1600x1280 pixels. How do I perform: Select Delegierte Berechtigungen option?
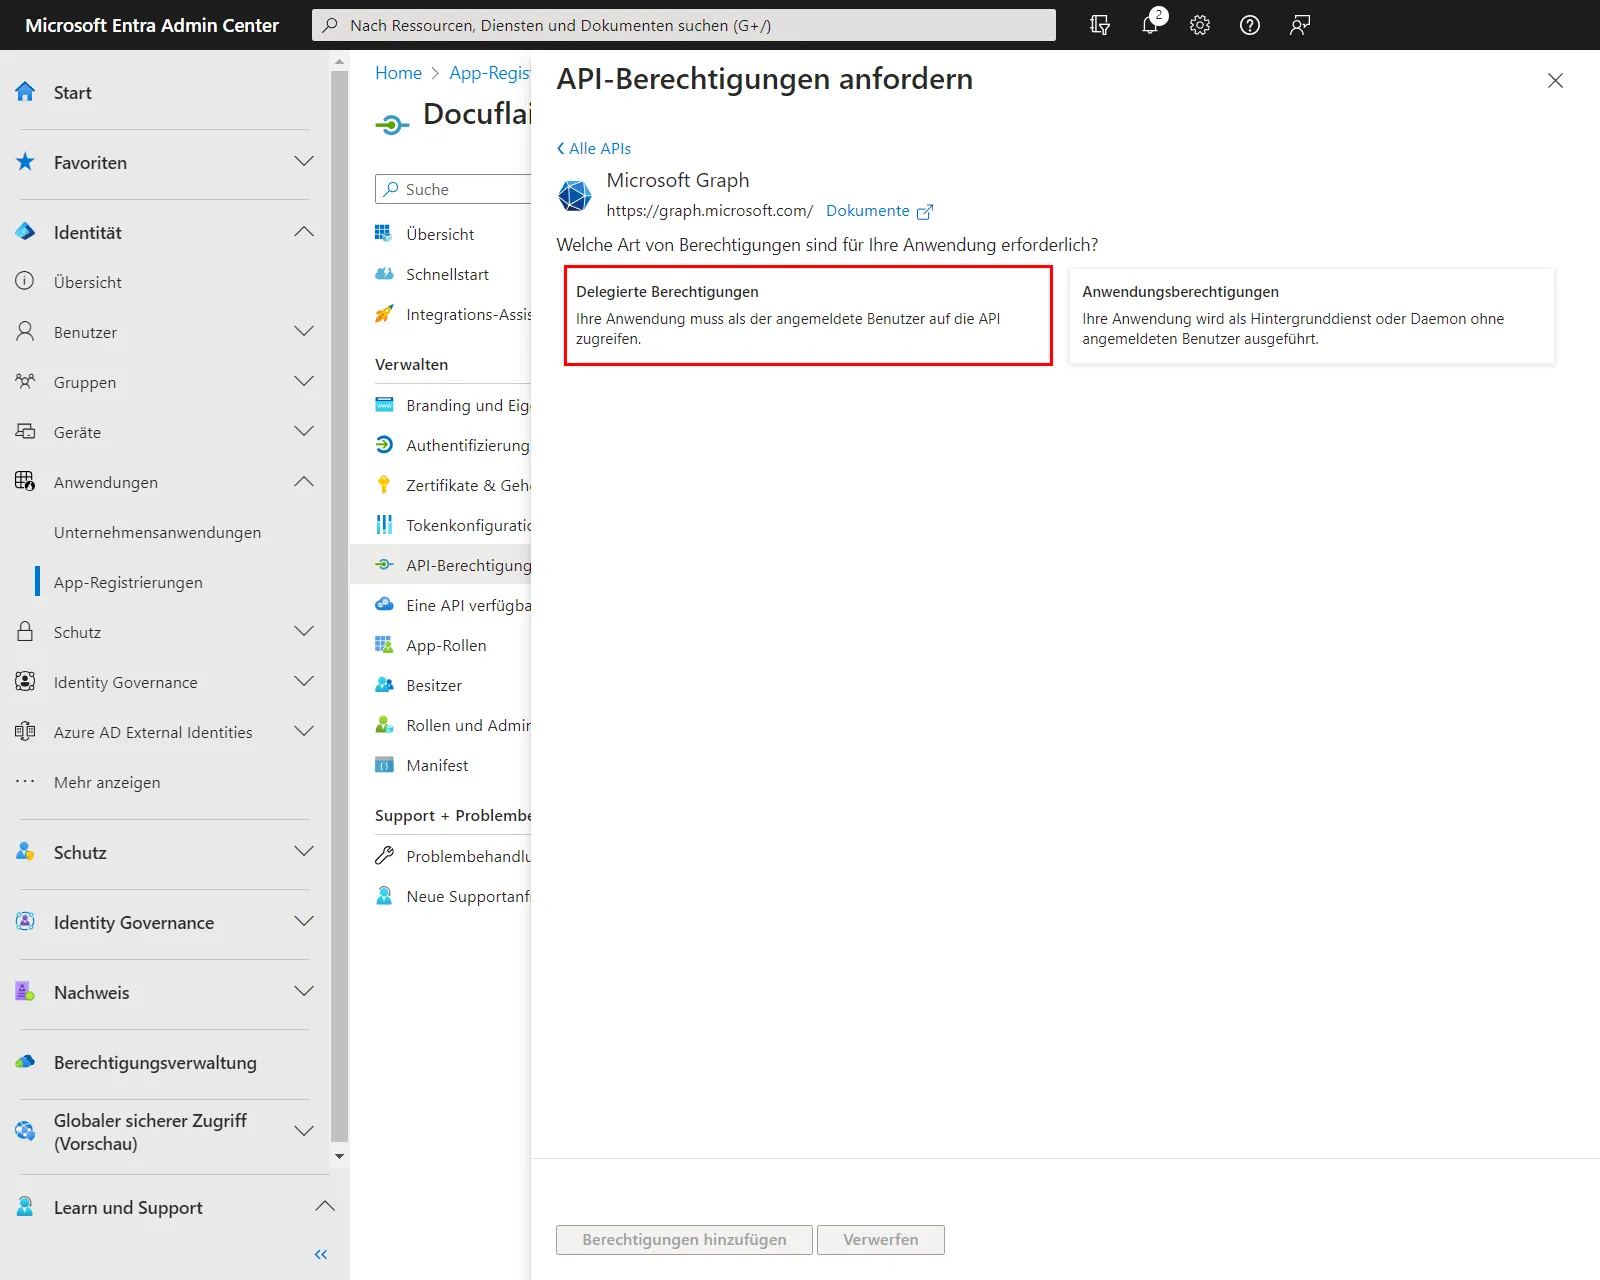coord(808,315)
